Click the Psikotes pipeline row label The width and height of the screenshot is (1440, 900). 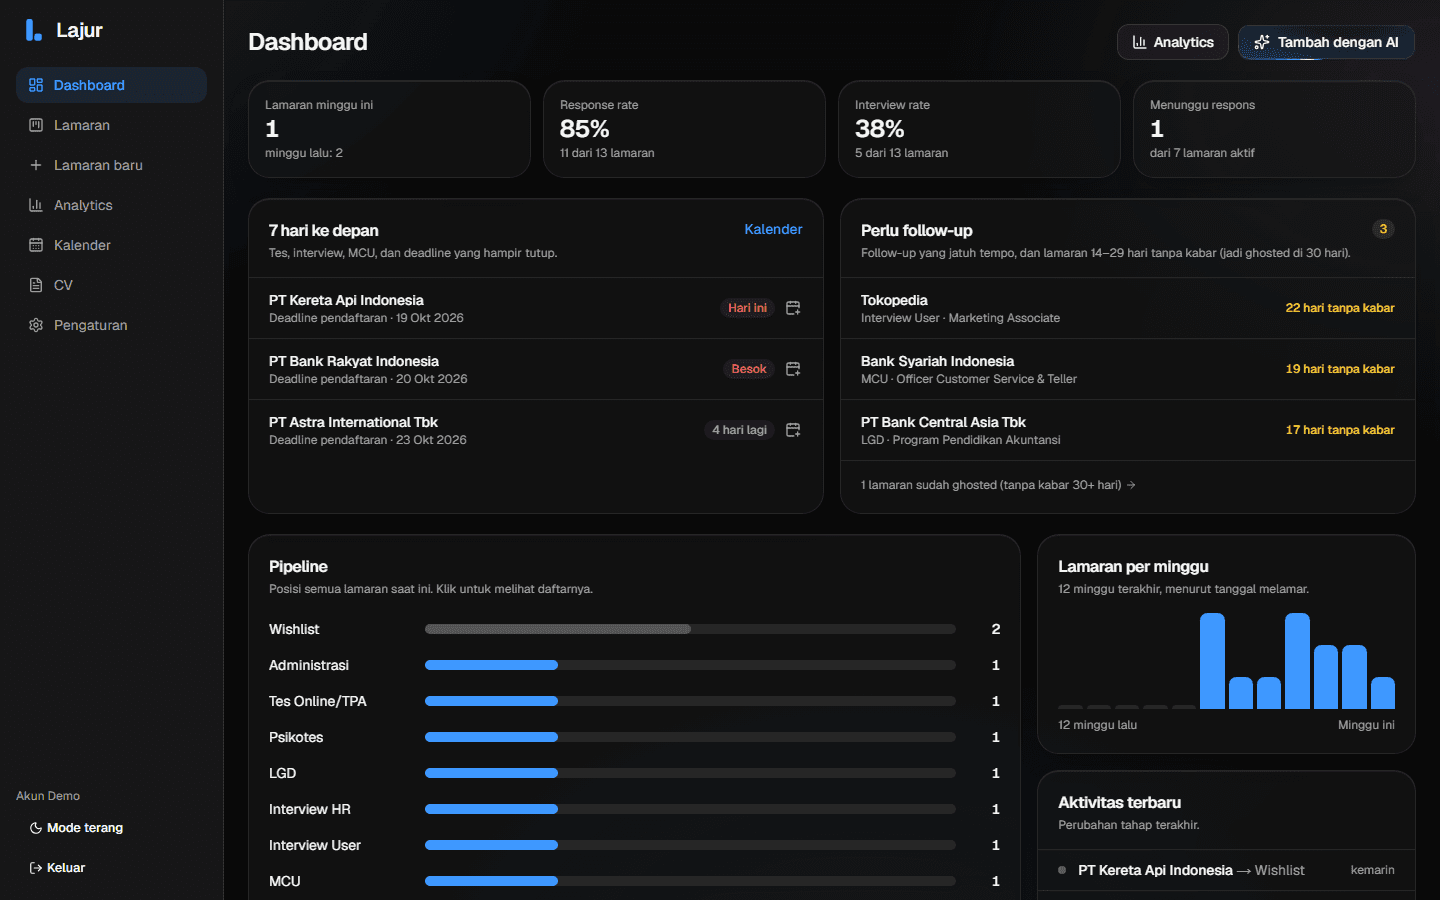click(296, 737)
